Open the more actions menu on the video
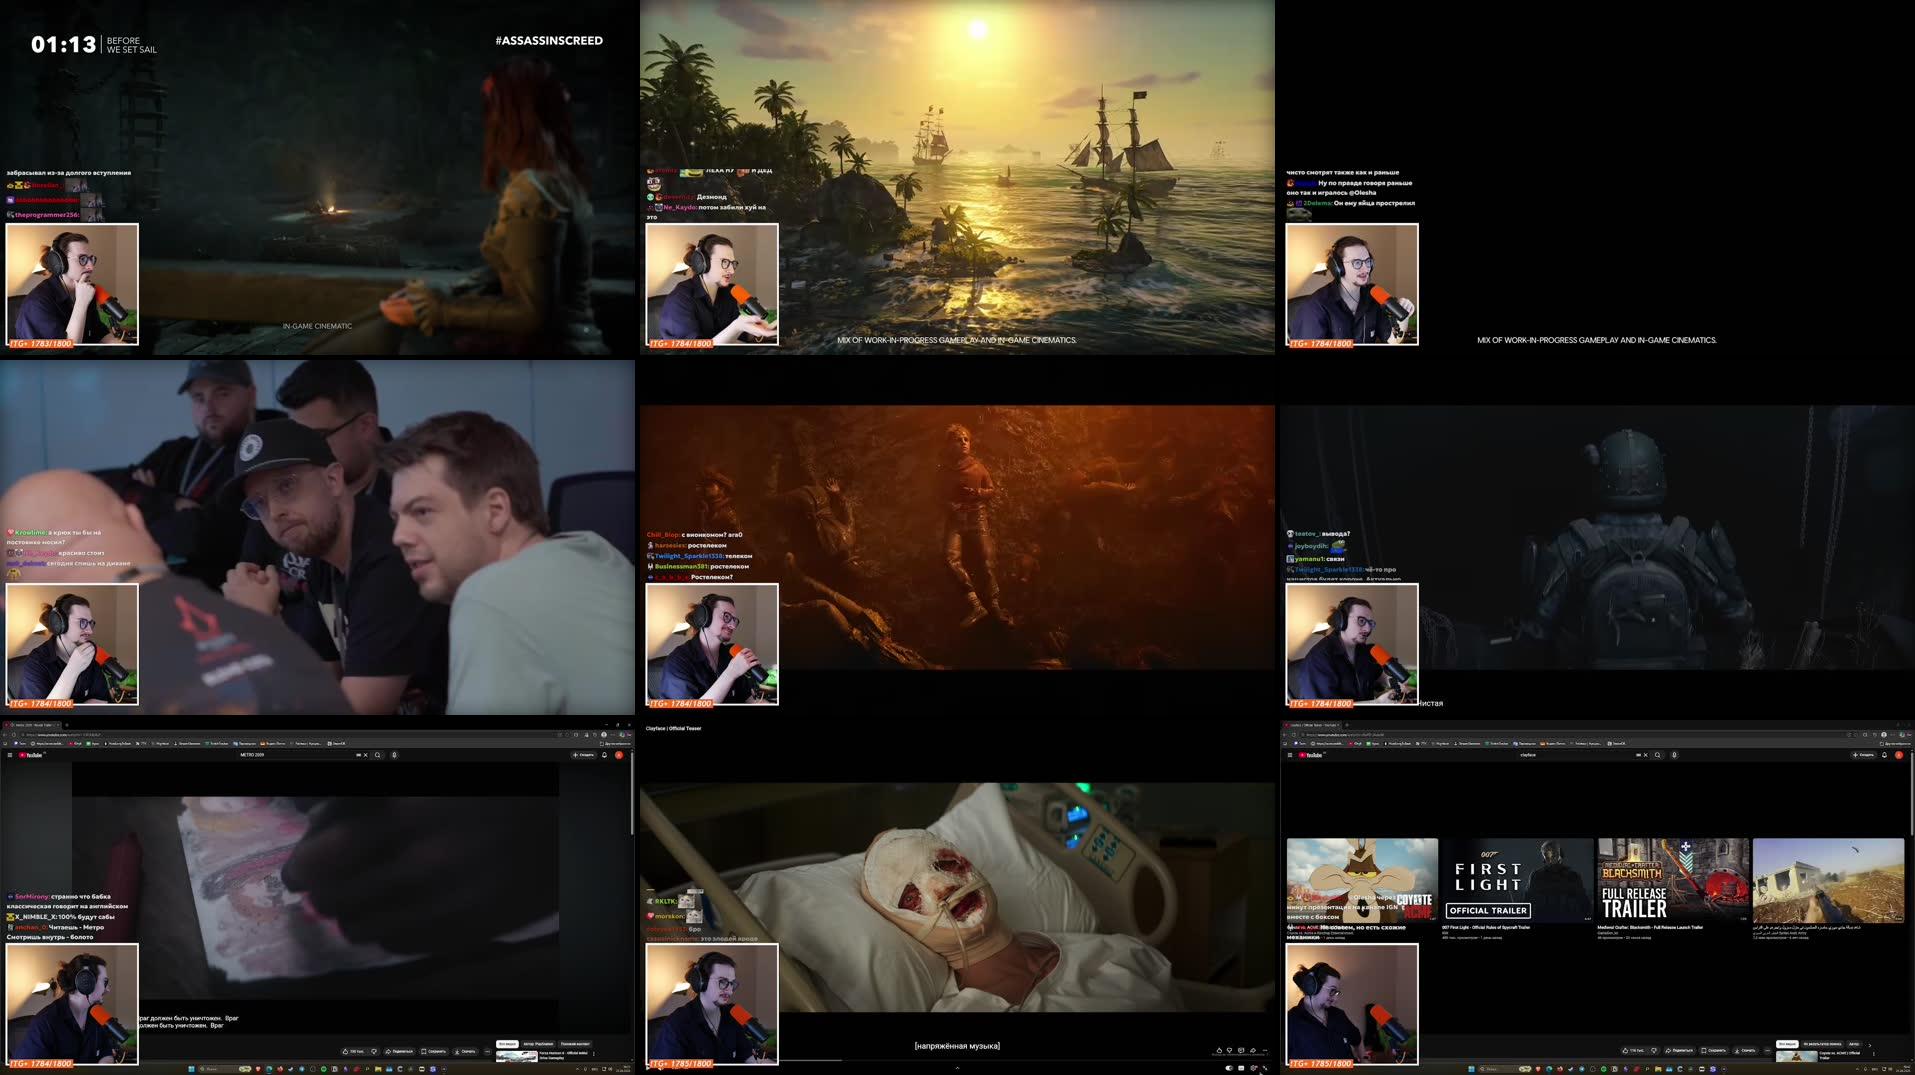1915x1075 pixels. 488,1051
